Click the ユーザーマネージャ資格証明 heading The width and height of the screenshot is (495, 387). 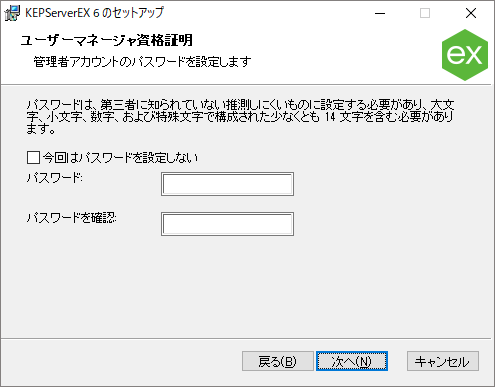(x=107, y=41)
